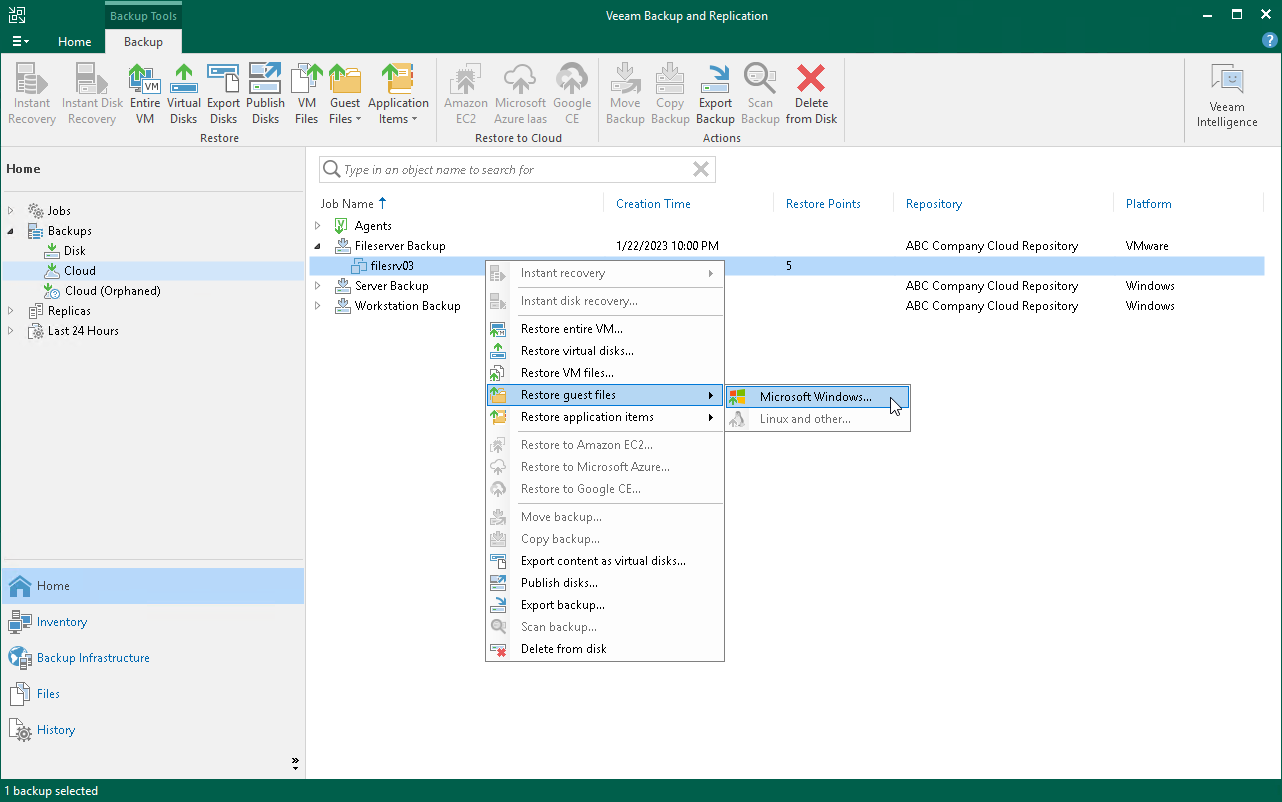Open Restore application items submenu
This screenshot has height=802, width=1282.
(x=604, y=417)
